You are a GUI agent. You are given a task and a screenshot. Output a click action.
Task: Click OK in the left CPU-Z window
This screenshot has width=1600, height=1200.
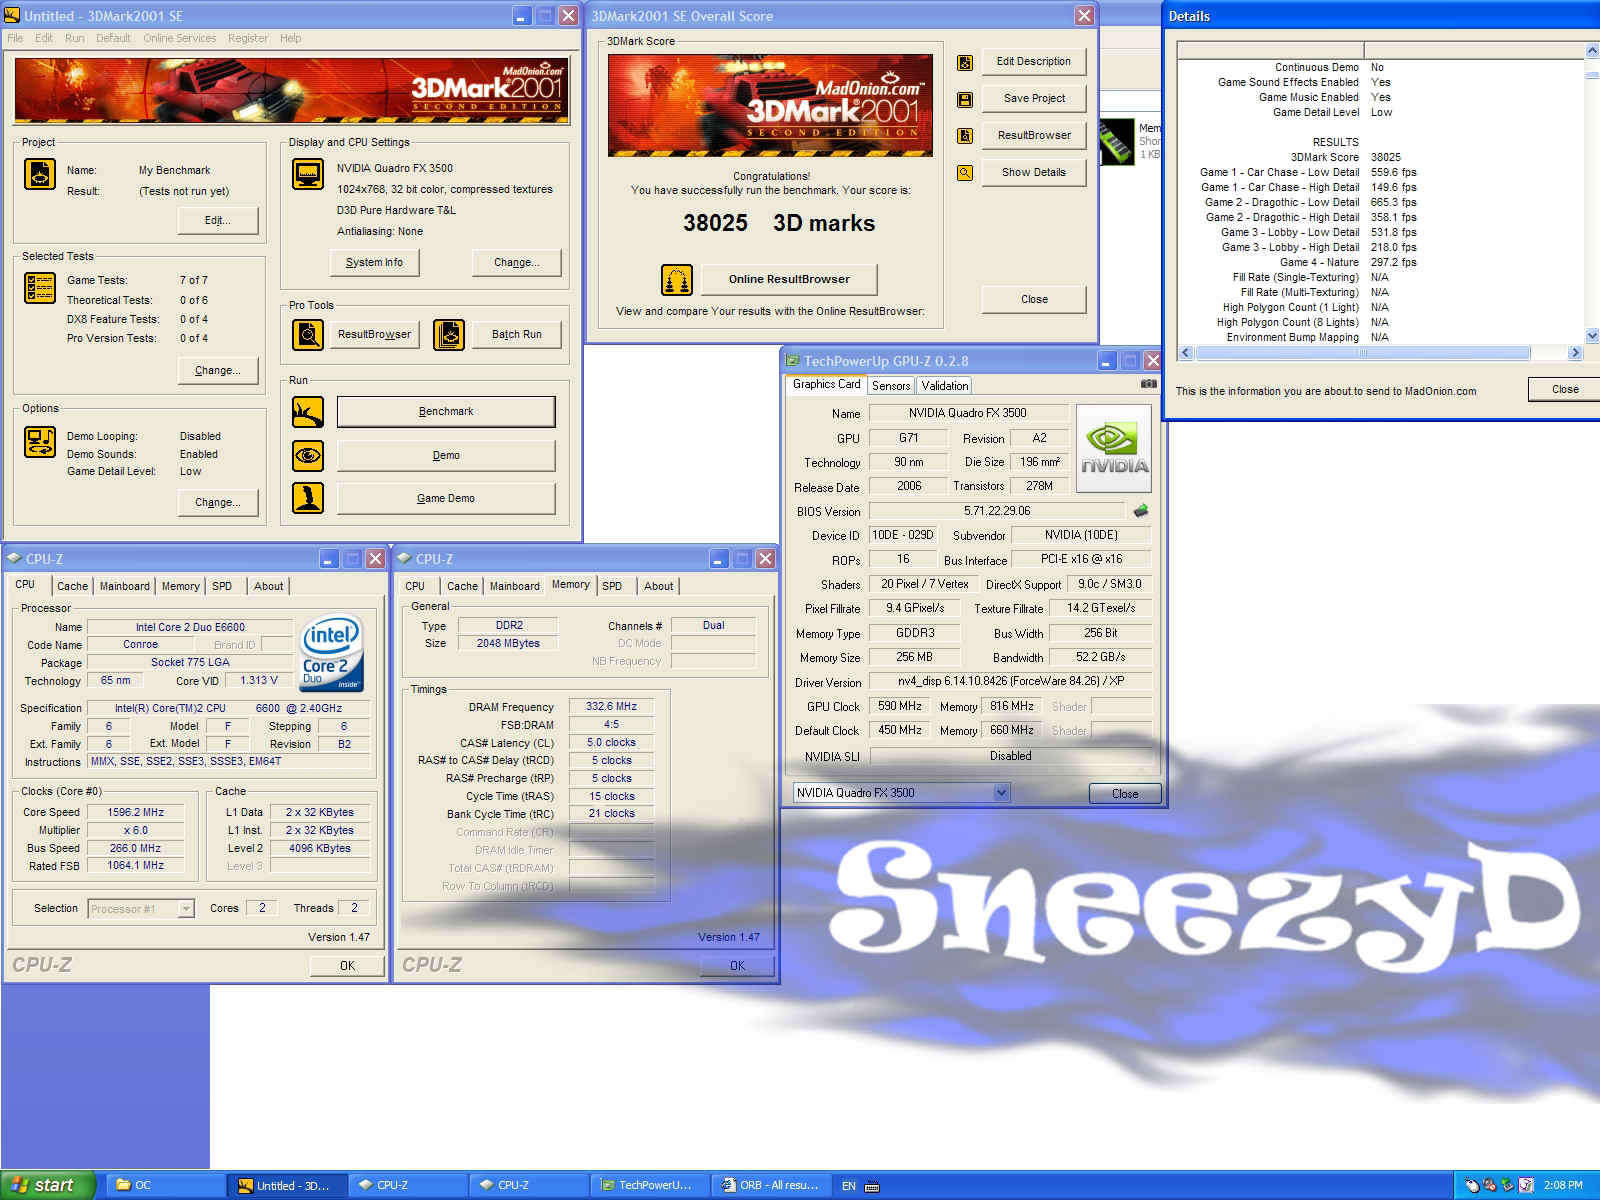(x=347, y=966)
